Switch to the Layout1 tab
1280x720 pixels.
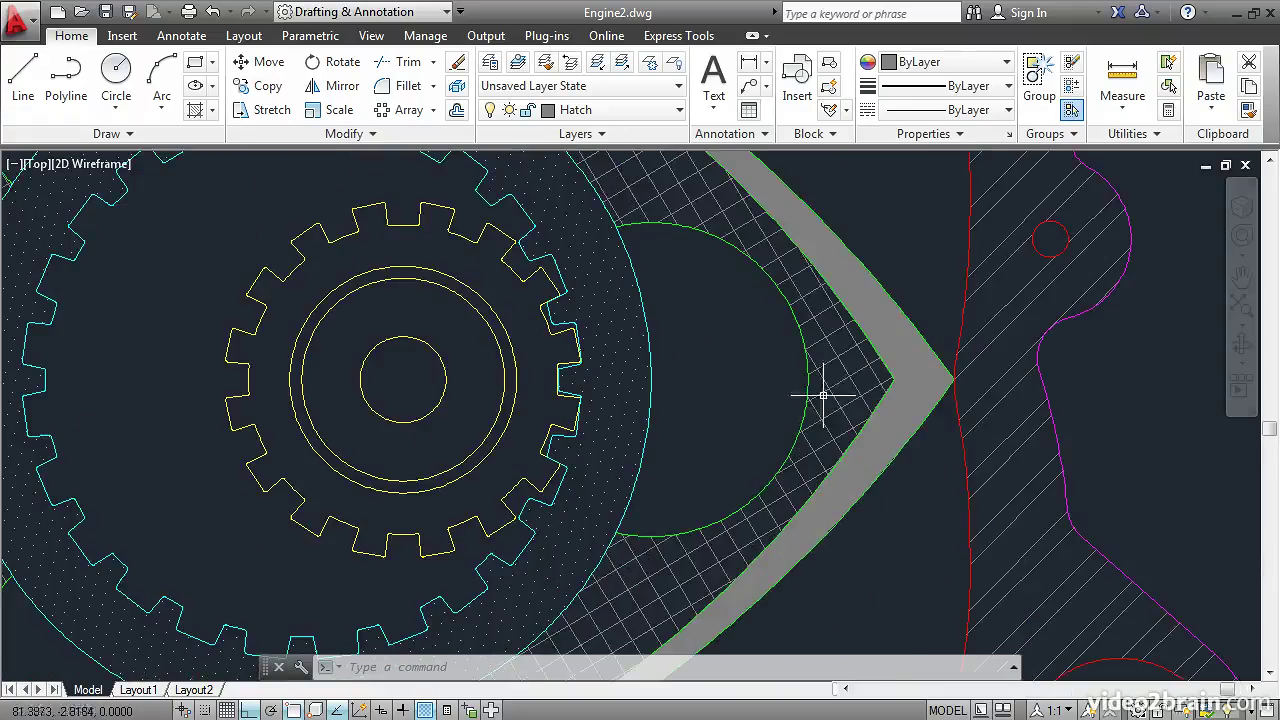point(138,690)
